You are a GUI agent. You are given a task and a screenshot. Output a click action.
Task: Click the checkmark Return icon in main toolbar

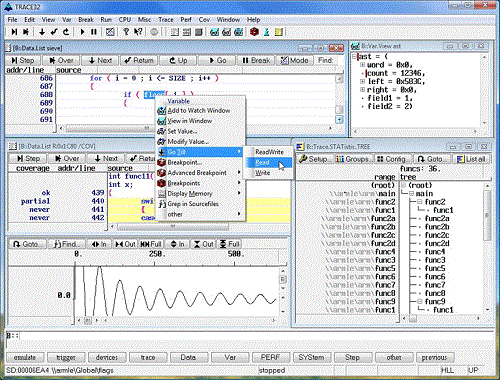pyautogui.click(x=54, y=32)
